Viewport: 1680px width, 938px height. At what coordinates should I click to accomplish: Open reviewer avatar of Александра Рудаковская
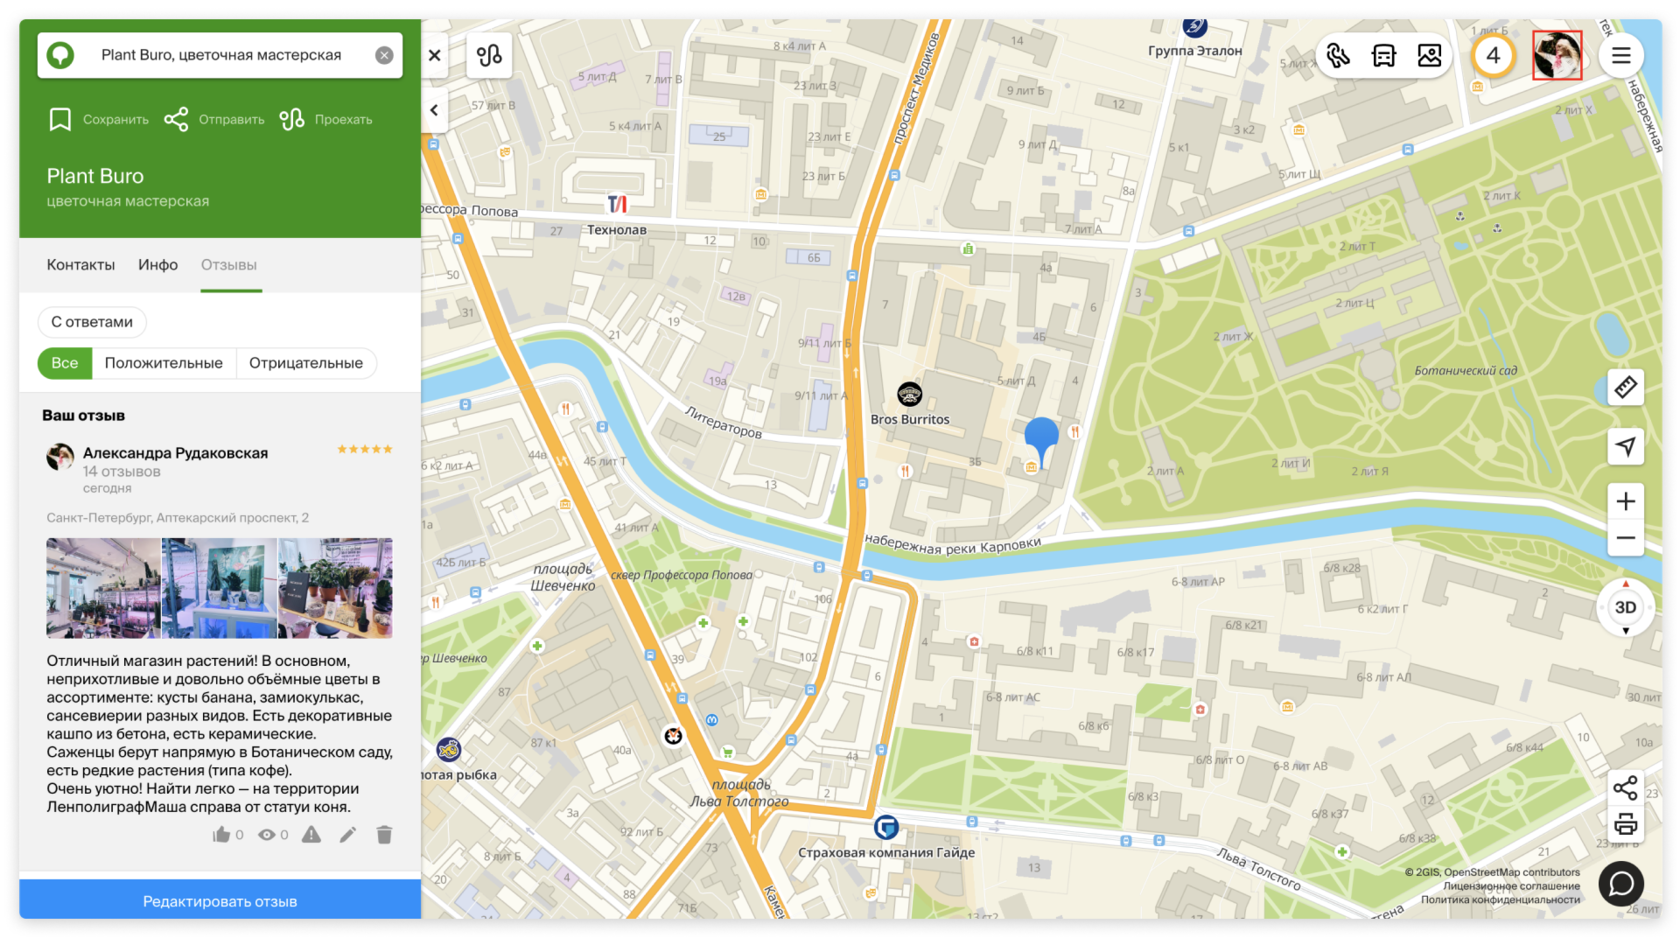coord(60,457)
